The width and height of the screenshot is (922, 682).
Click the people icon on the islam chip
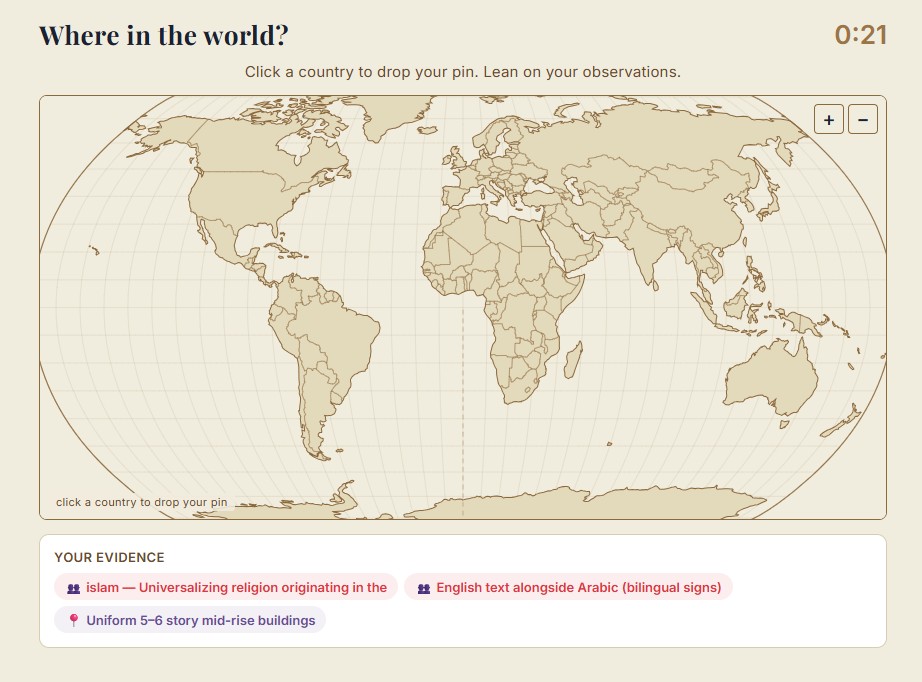pyautogui.click(x=74, y=588)
